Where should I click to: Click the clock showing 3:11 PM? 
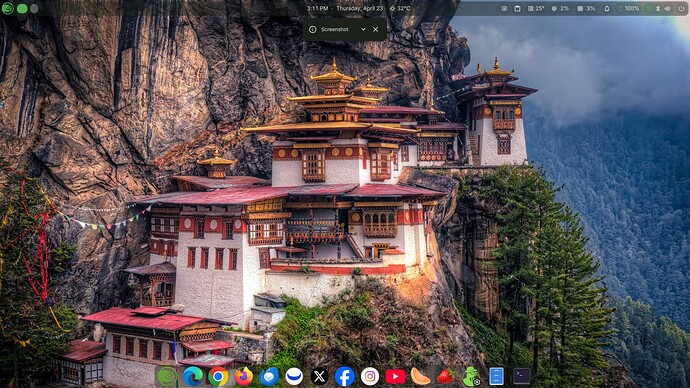(x=318, y=8)
